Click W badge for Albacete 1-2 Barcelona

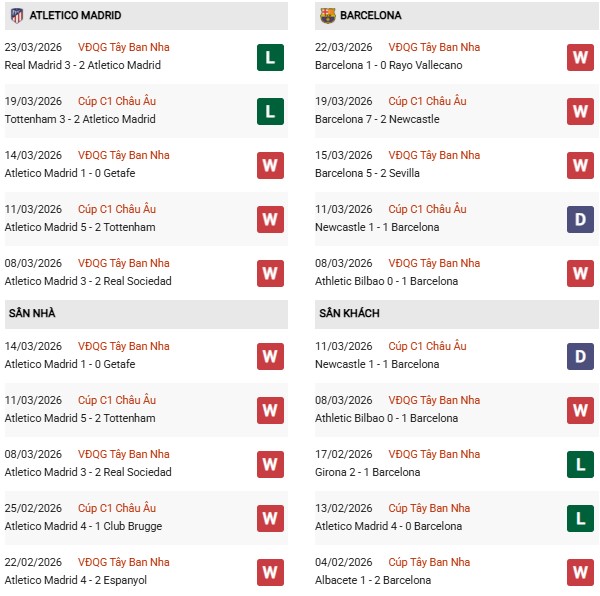point(580,572)
